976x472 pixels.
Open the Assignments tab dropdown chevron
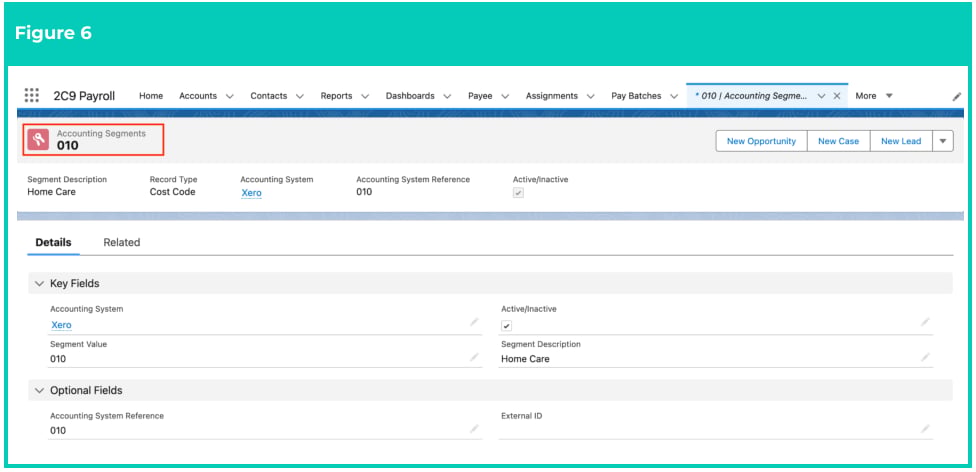pyautogui.click(x=591, y=97)
